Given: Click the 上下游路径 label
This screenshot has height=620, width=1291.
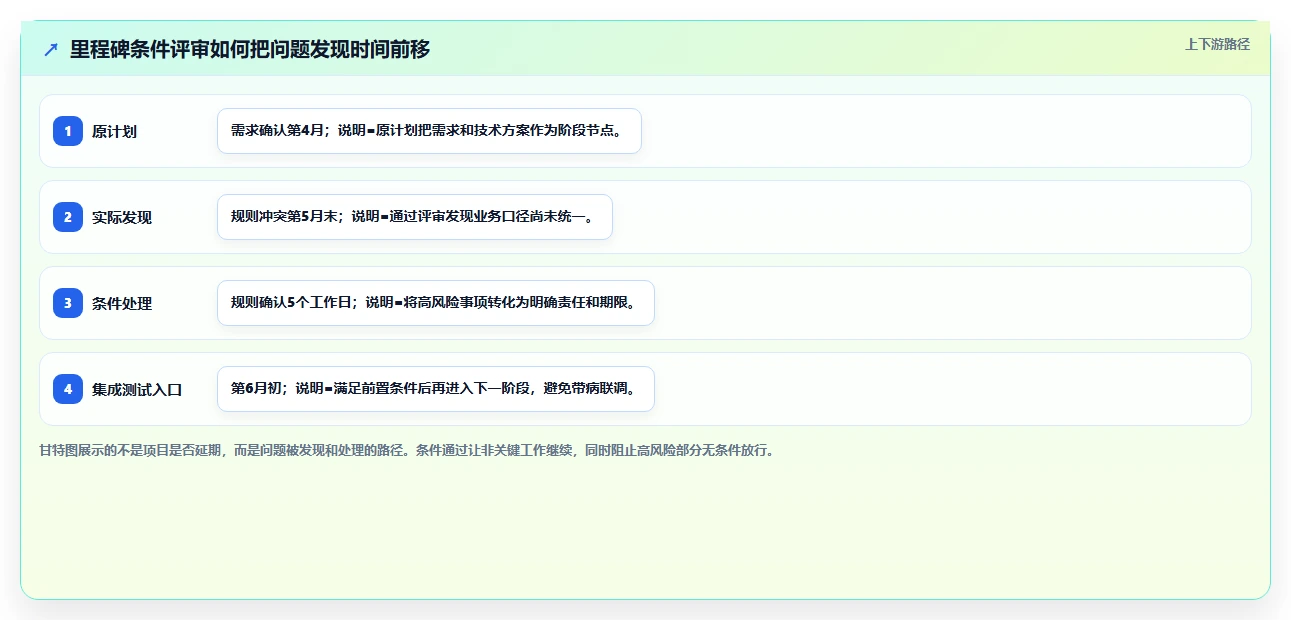Looking at the screenshot, I should click(1217, 44).
